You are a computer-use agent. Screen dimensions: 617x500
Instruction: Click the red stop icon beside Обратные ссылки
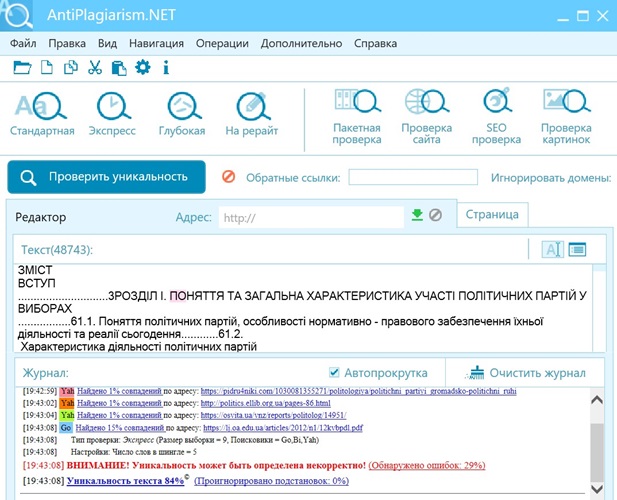tap(229, 177)
